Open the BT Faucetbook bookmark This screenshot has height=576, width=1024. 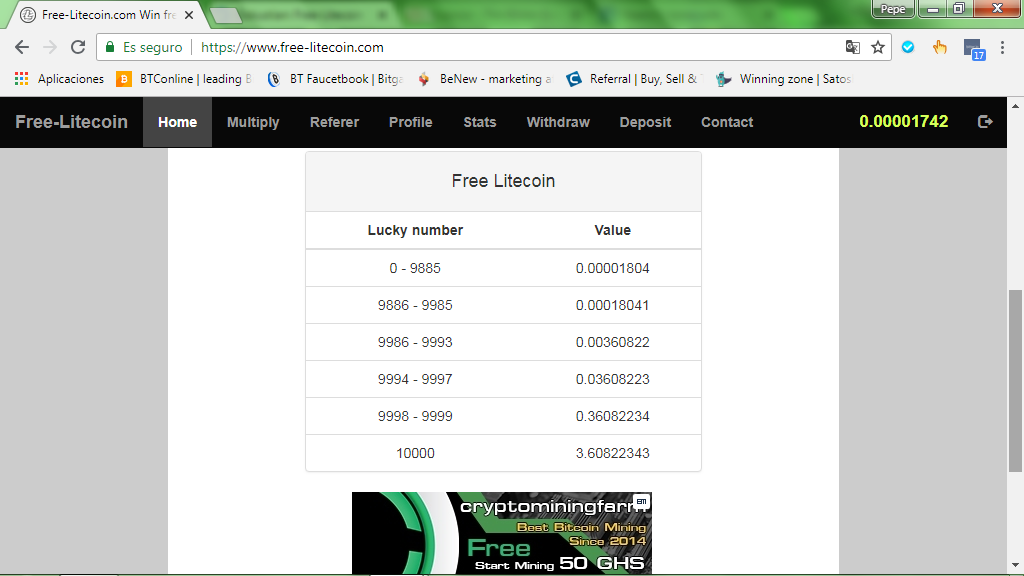[x=336, y=79]
